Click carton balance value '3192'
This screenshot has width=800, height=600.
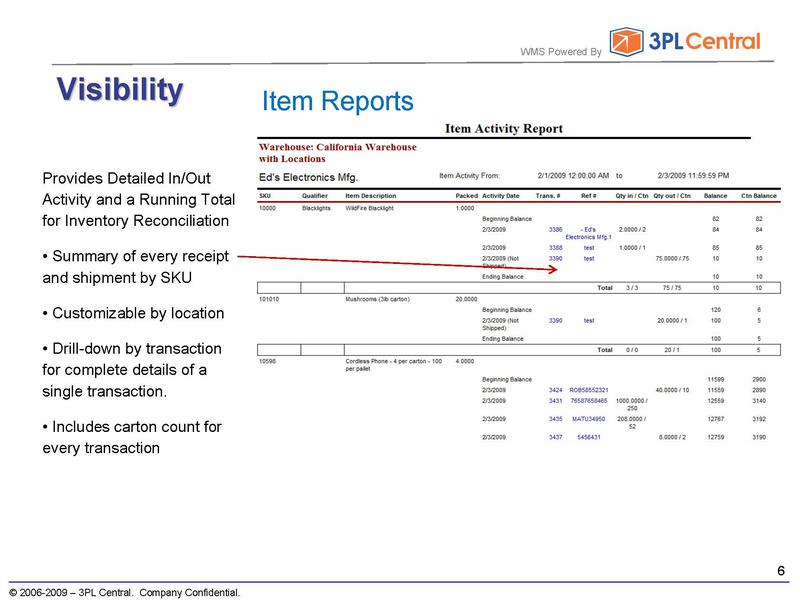click(759, 419)
